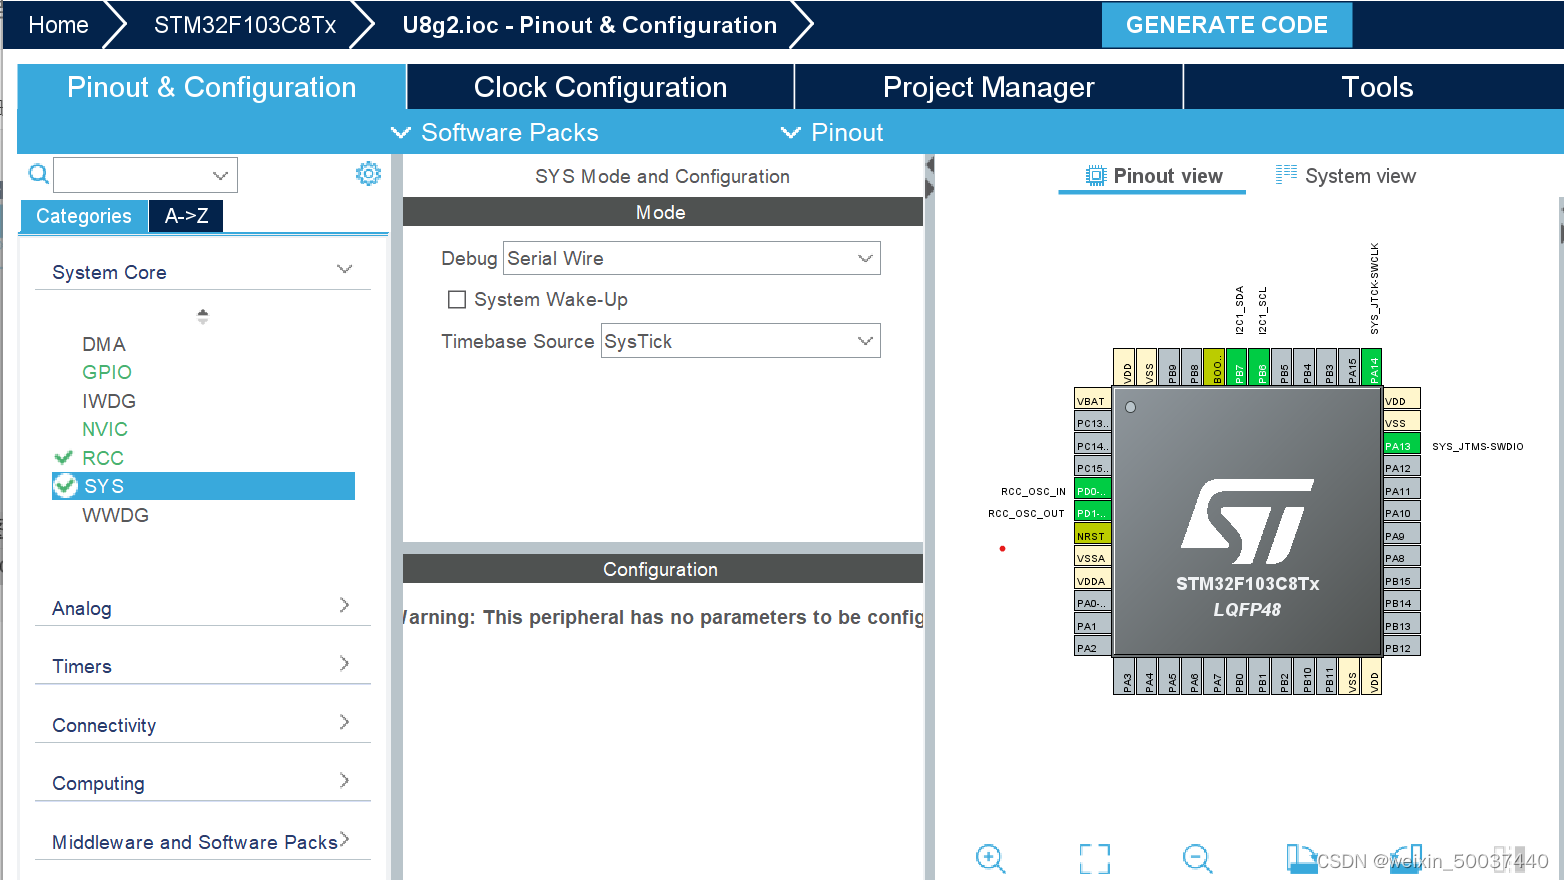Click the zoom in magnifier icon
This screenshot has width=1564, height=880.
click(x=990, y=858)
